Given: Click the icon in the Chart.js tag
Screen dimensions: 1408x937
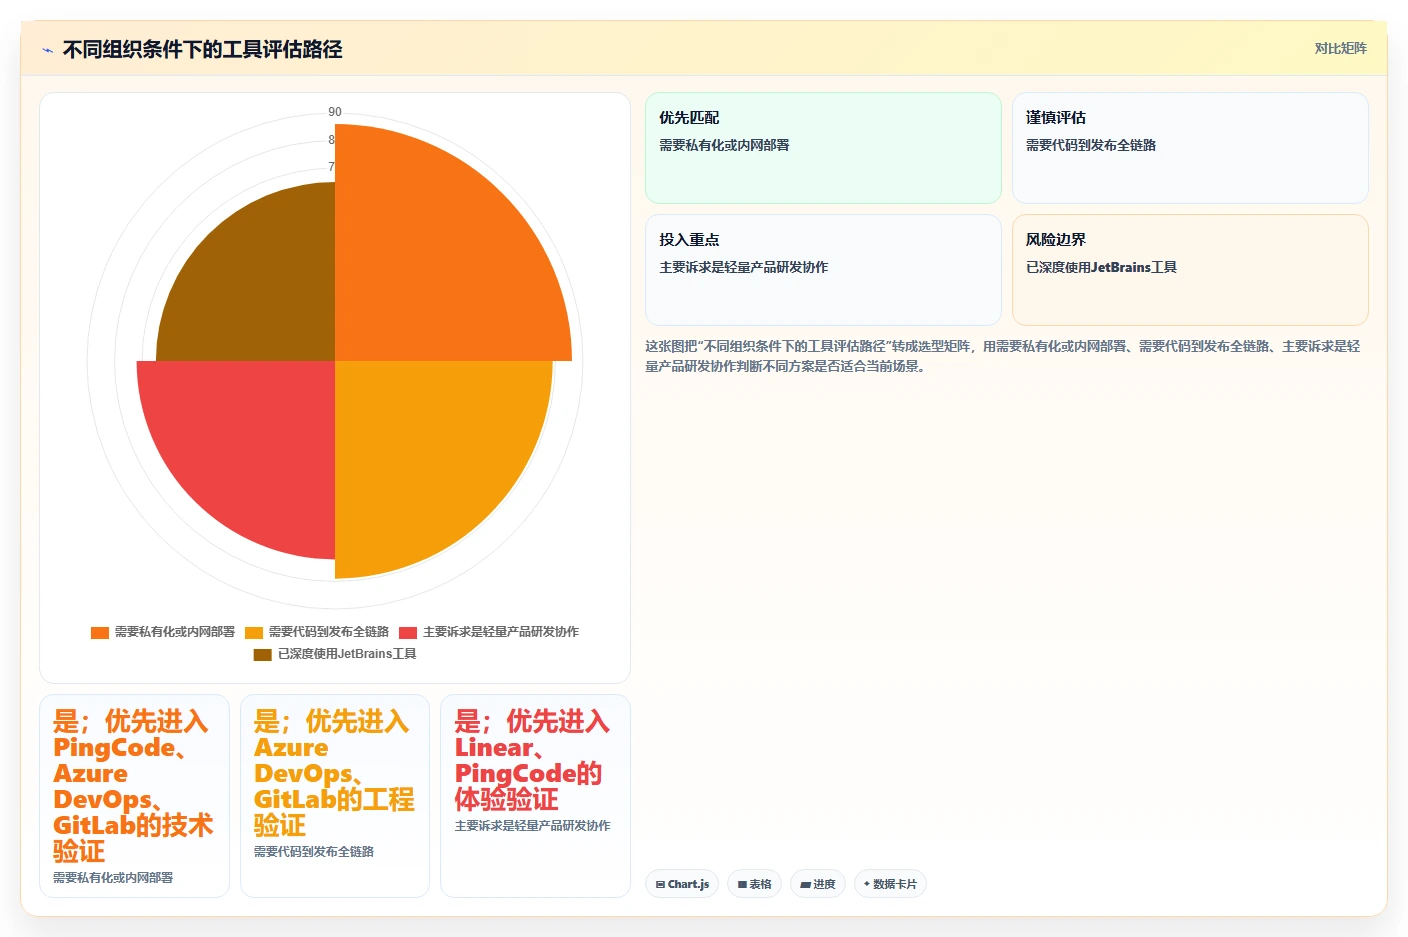Looking at the screenshot, I should click(x=660, y=884).
